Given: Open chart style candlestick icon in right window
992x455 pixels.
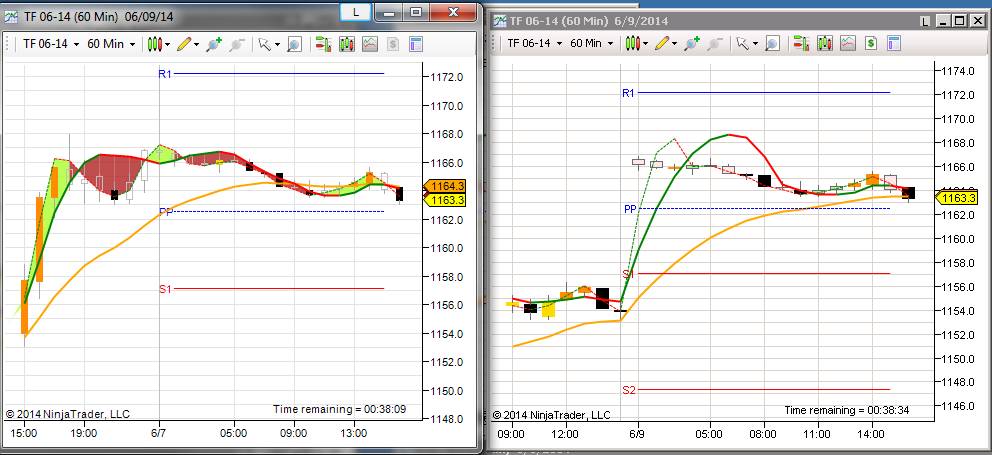Looking at the screenshot, I should coord(632,43).
